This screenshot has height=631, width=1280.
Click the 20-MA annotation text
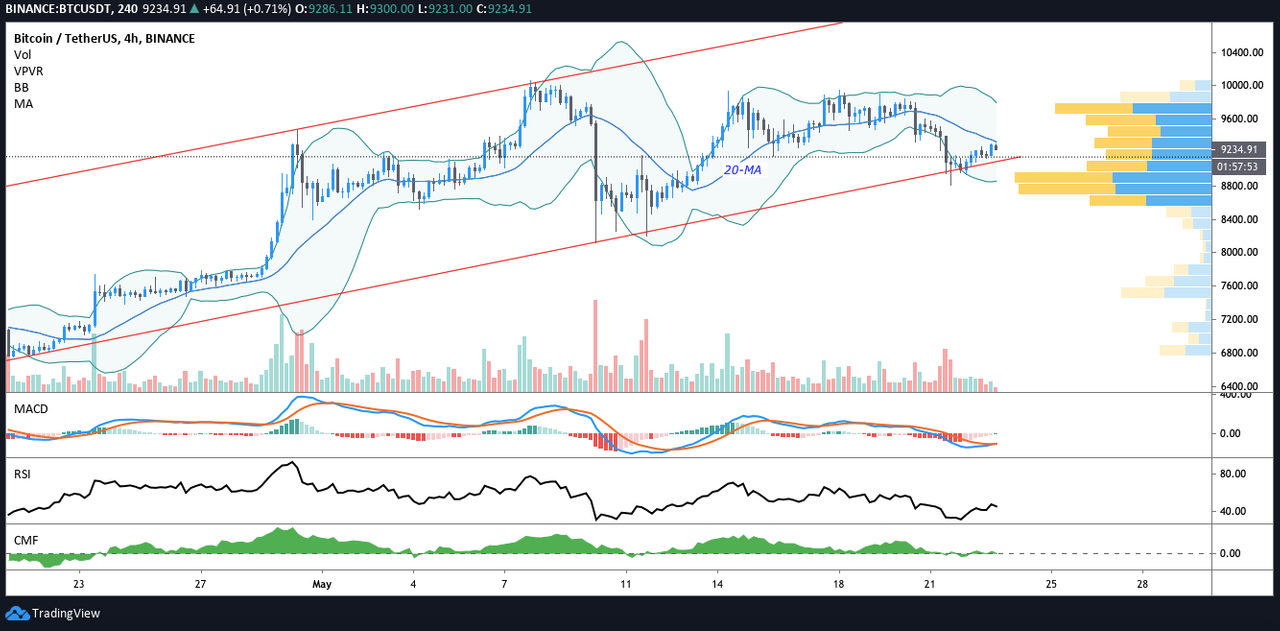click(x=743, y=171)
